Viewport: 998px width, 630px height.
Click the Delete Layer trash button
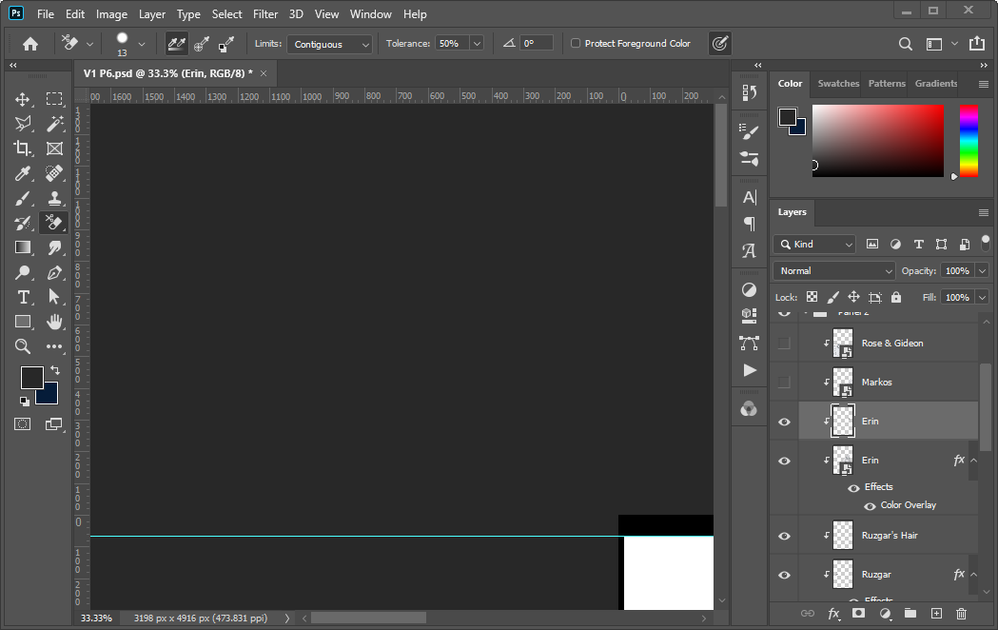point(960,614)
